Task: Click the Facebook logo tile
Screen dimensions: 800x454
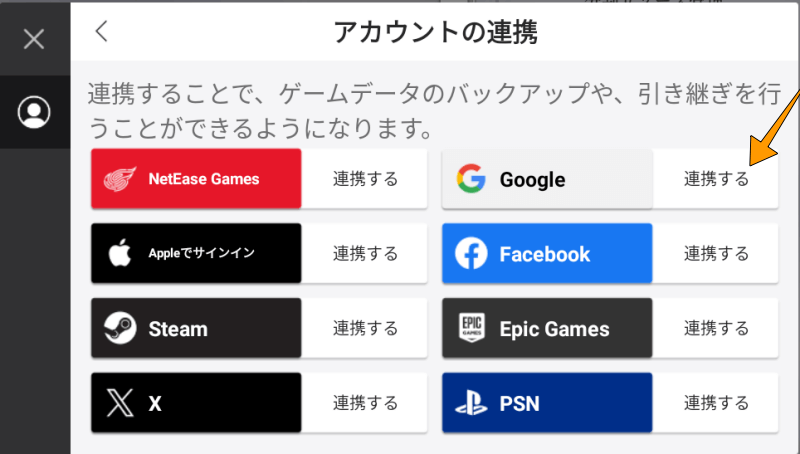Action: click(x=547, y=254)
